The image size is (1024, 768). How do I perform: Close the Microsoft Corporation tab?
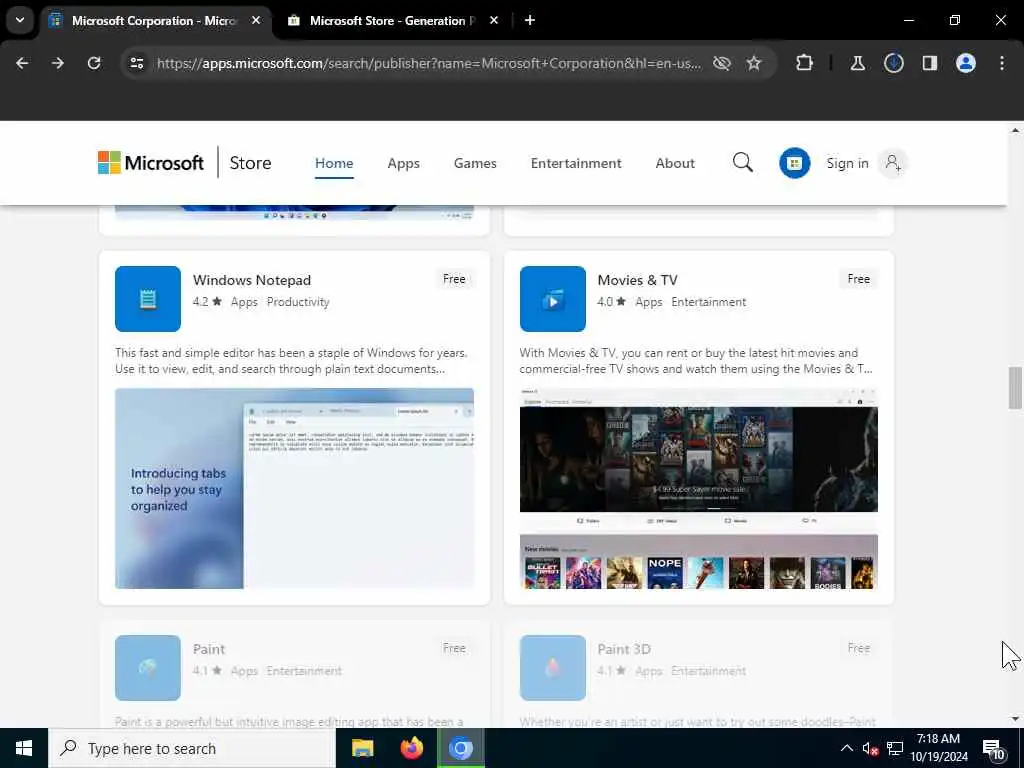pos(256,20)
